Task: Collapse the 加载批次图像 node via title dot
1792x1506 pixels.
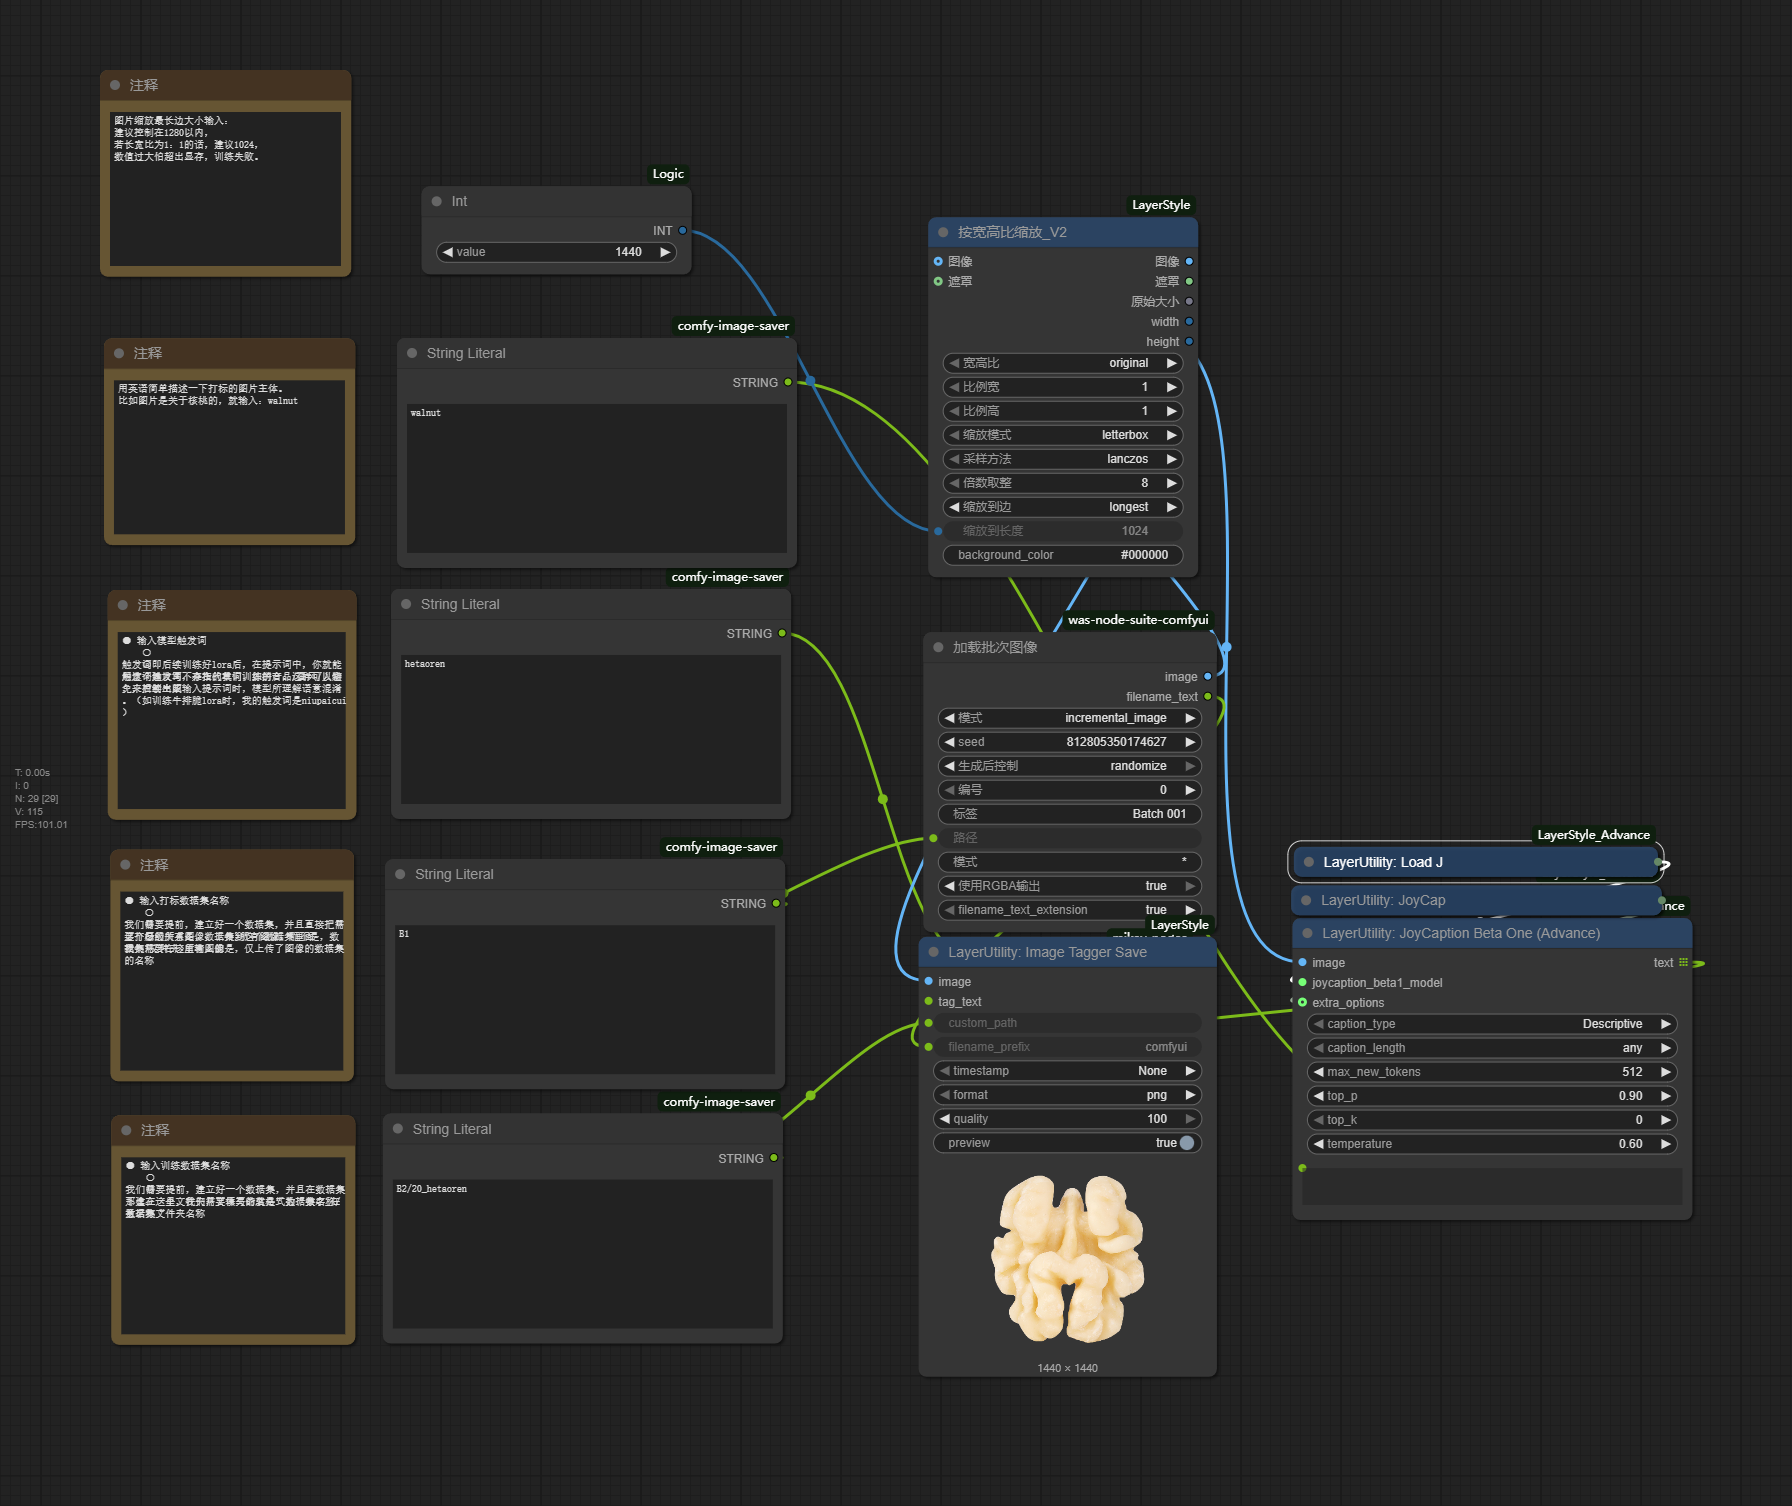Action: (x=938, y=647)
